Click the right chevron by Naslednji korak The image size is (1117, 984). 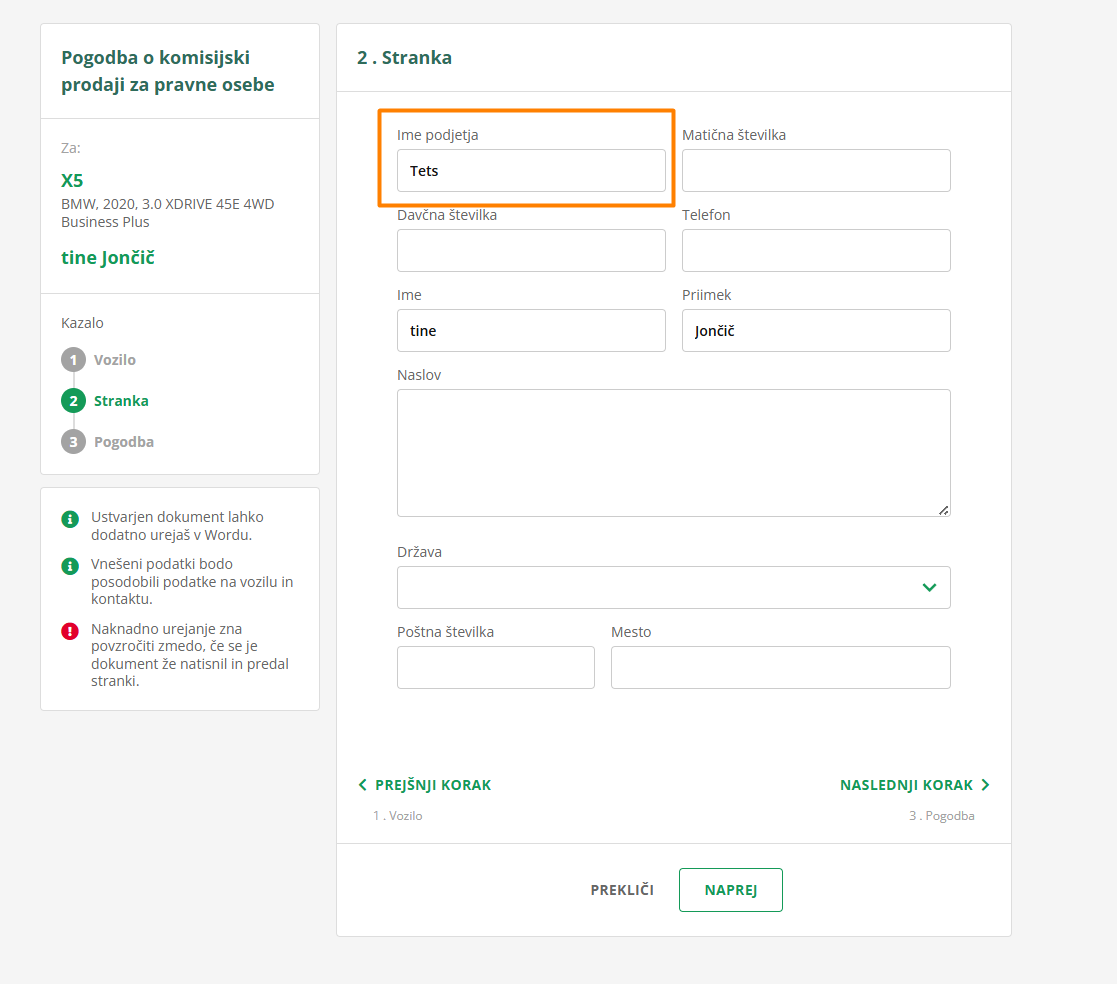985,785
